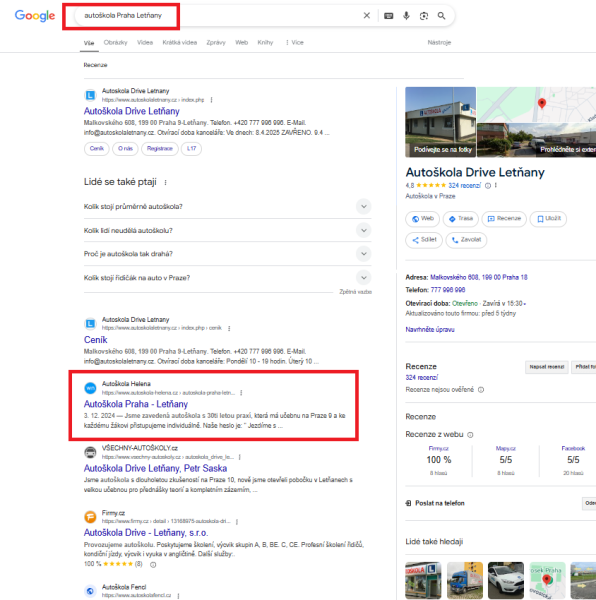Open options dots next to Autoškola Helena result
The width and height of the screenshot is (596, 600).
(241, 393)
